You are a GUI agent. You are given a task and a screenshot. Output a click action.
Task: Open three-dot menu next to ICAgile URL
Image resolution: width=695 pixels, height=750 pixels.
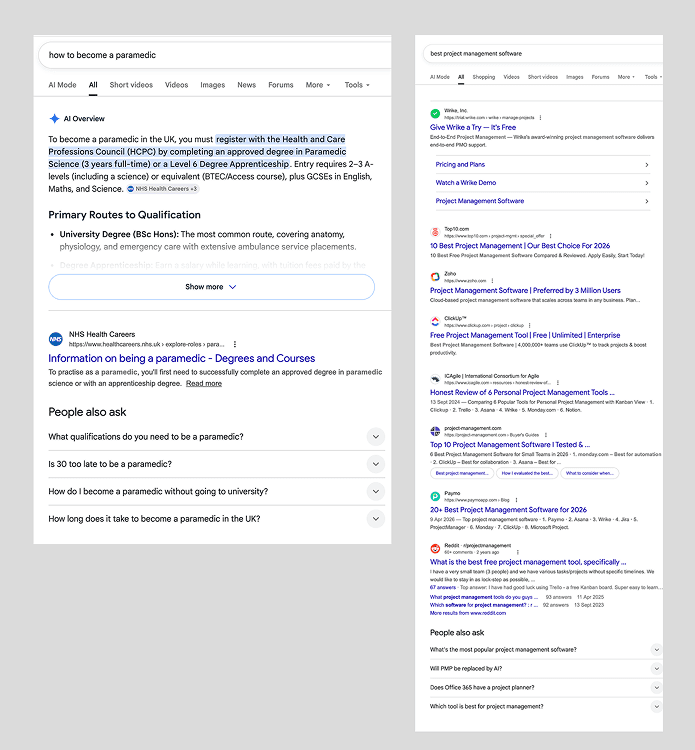coord(558,383)
